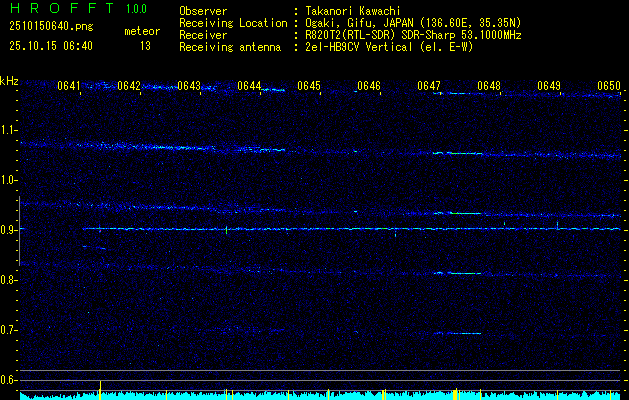Click the 0.9 frequency axis label

pyautogui.click(x=9, y=230)
